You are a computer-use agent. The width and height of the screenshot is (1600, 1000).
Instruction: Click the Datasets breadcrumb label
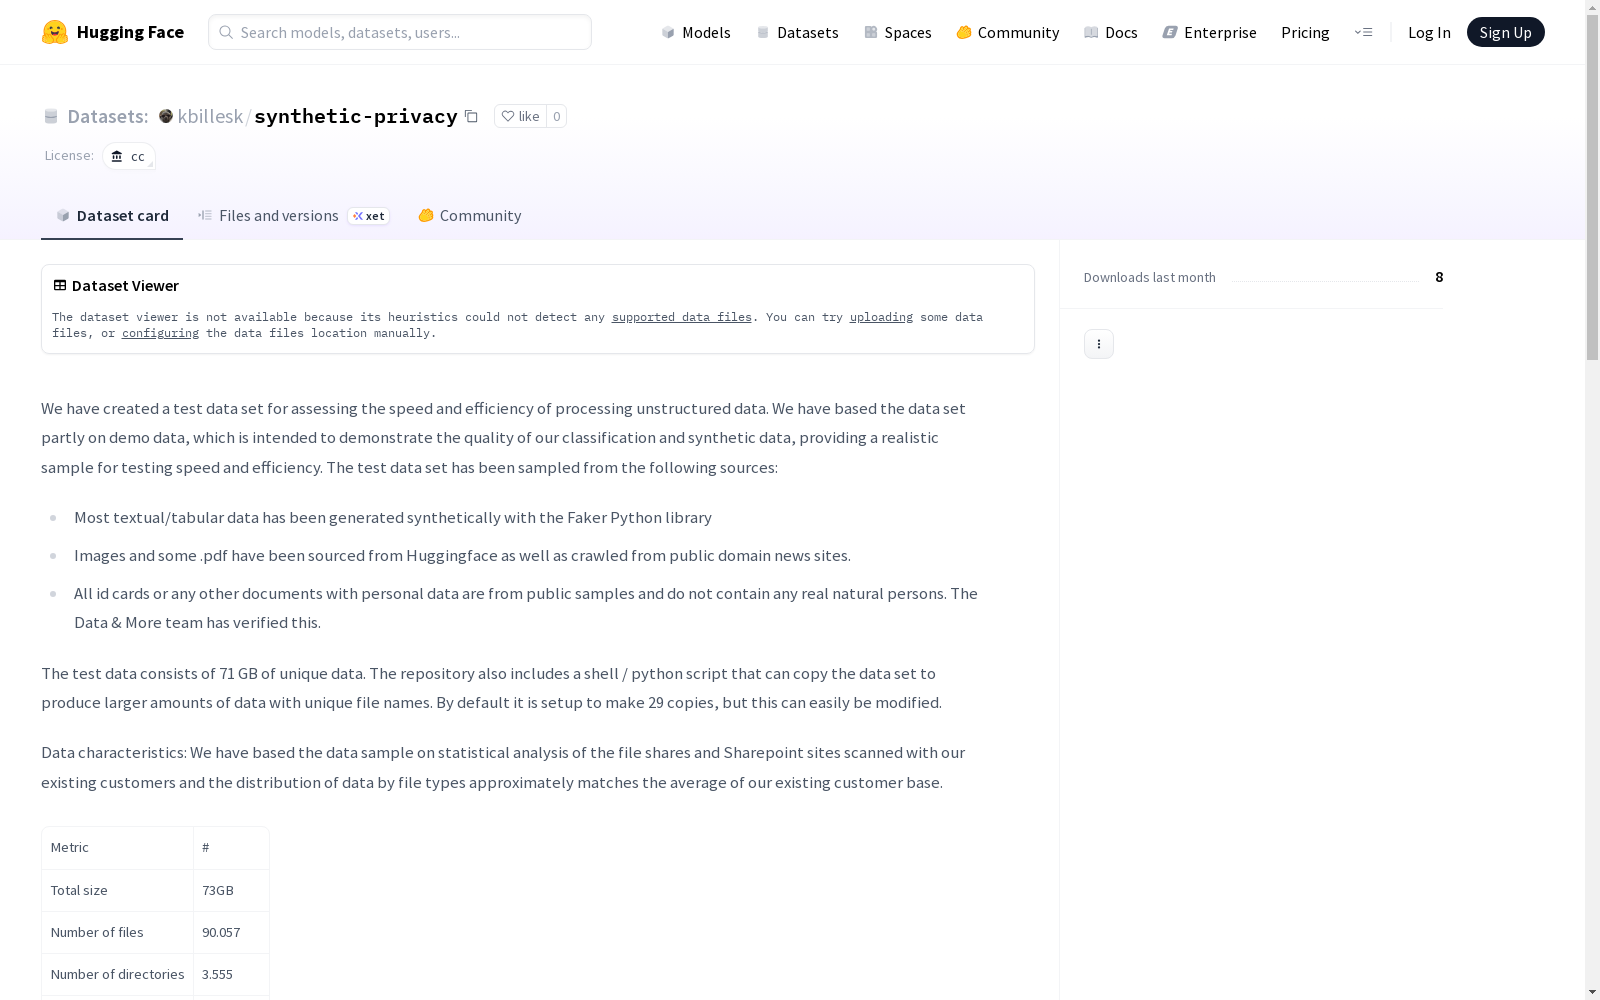point(107,116)
